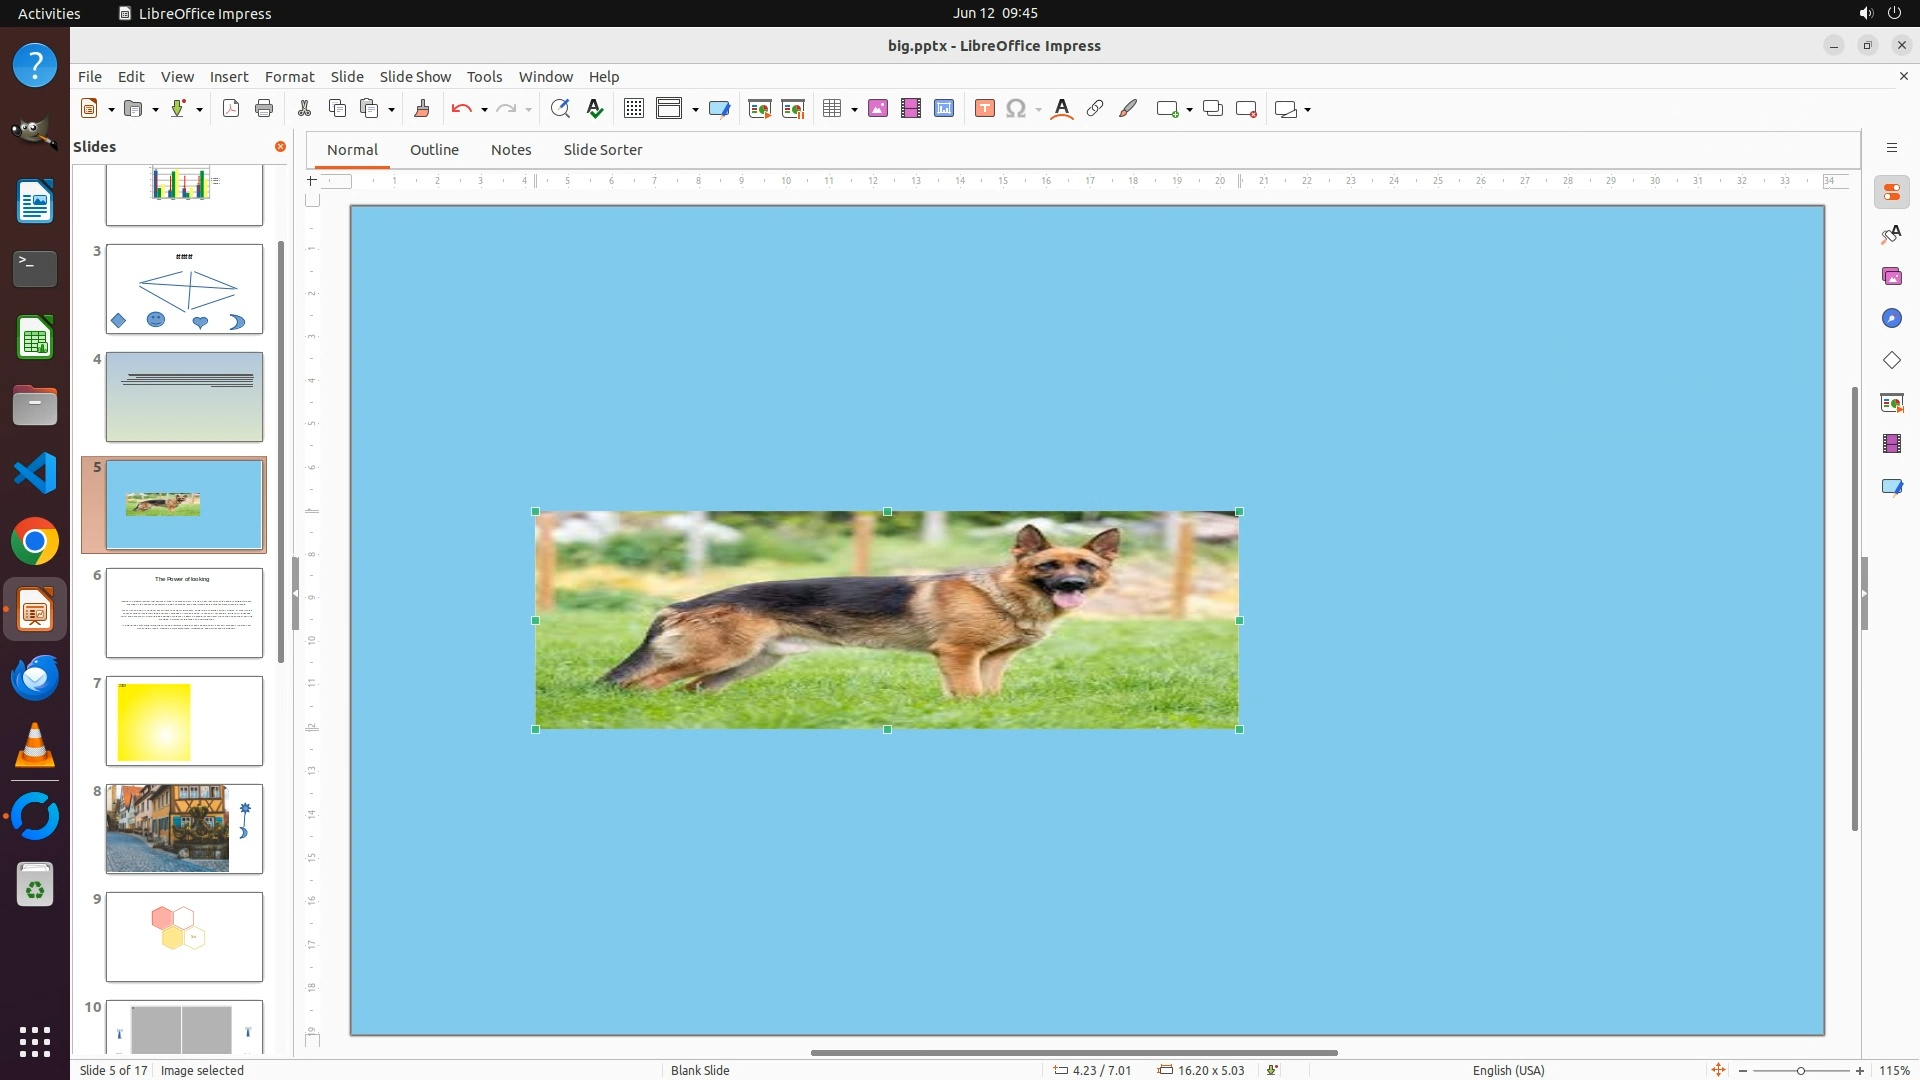Click the Clone Formatting paintbrush icon

tap(421, 109)
